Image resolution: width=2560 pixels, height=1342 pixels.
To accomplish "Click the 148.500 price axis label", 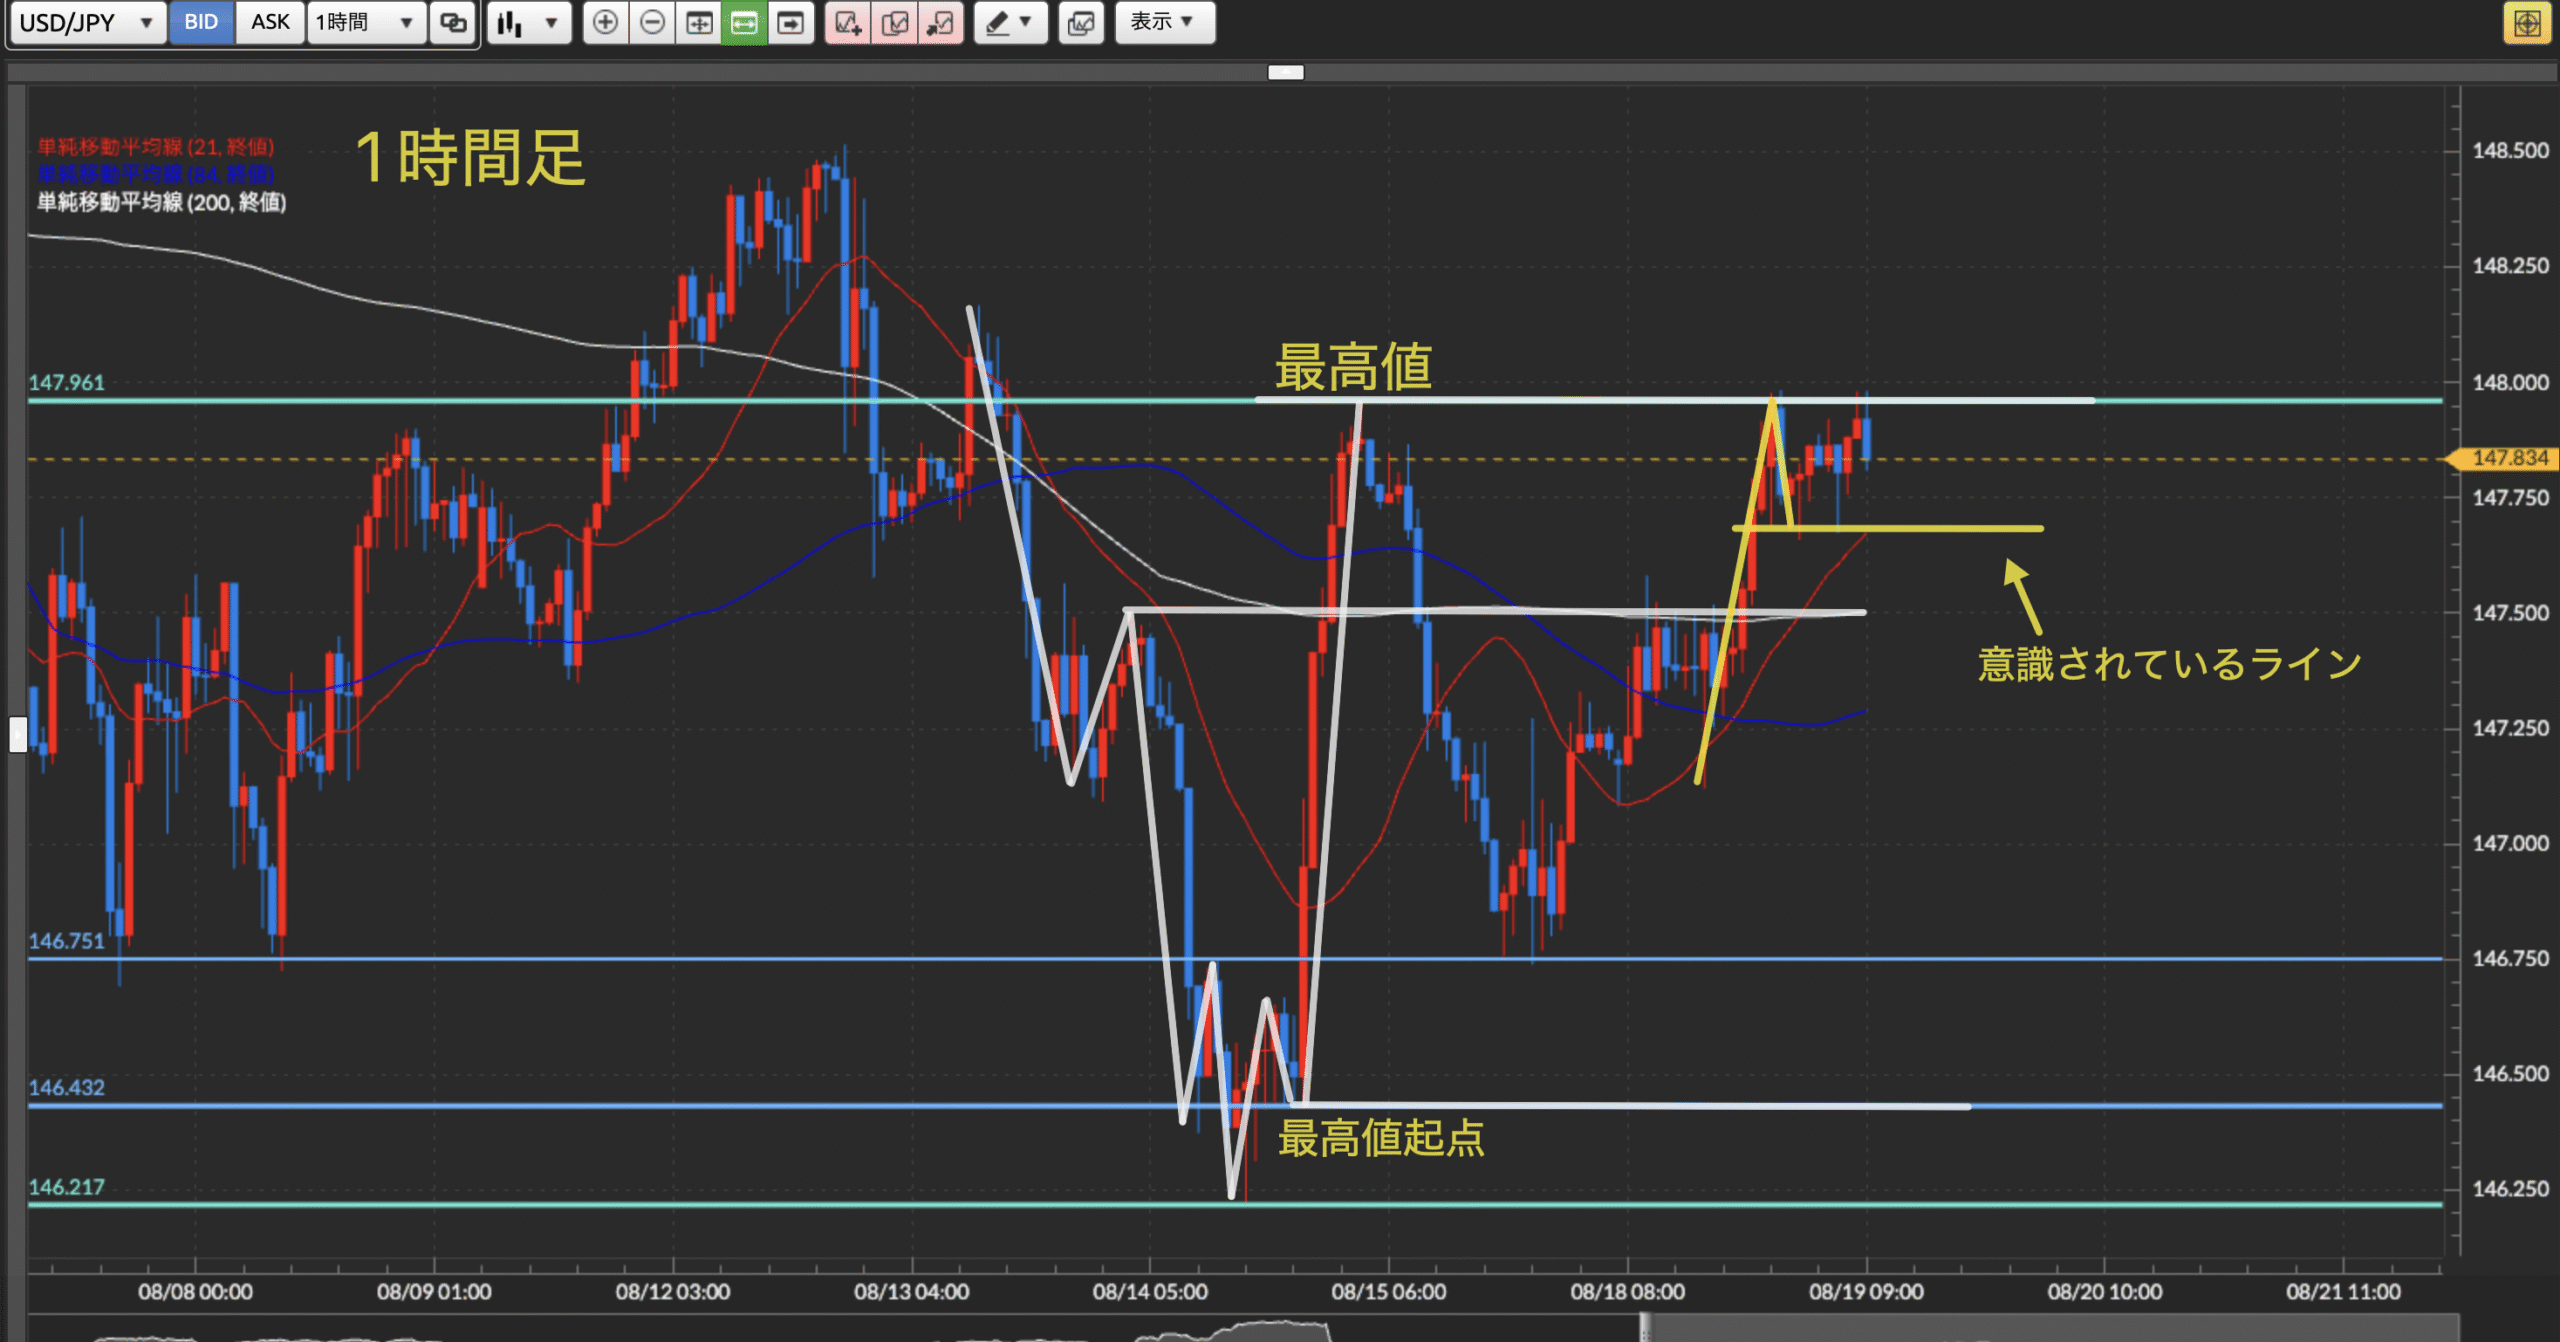I will click(x=2510, y=151).
